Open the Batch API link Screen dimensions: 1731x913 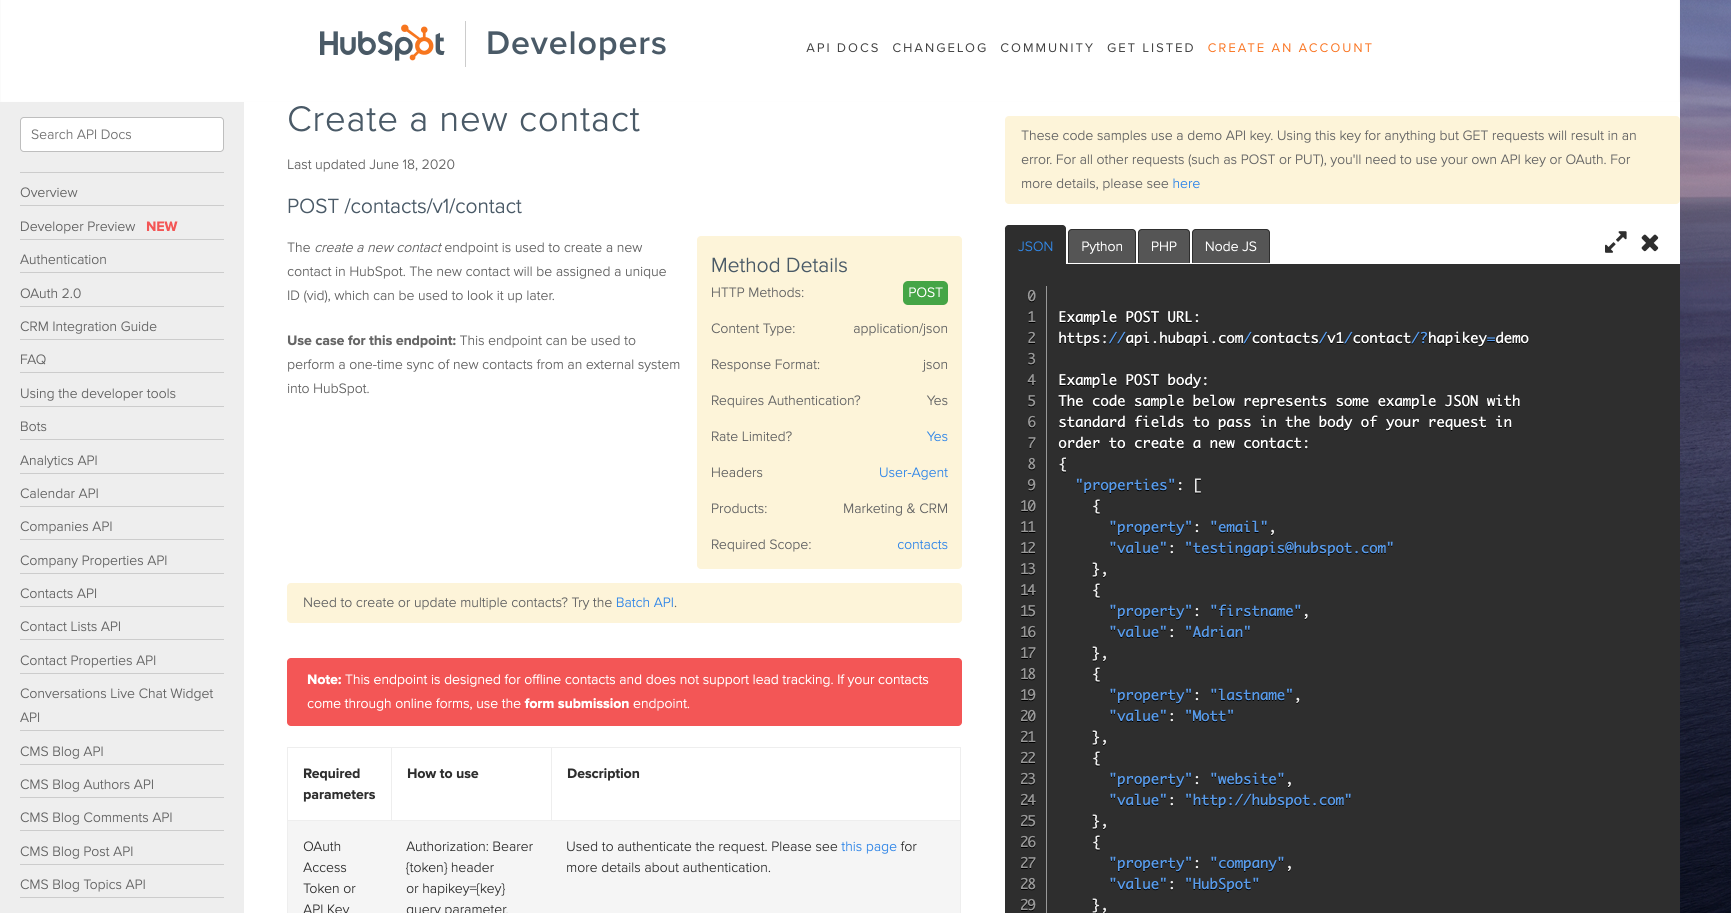pos(645,602)
